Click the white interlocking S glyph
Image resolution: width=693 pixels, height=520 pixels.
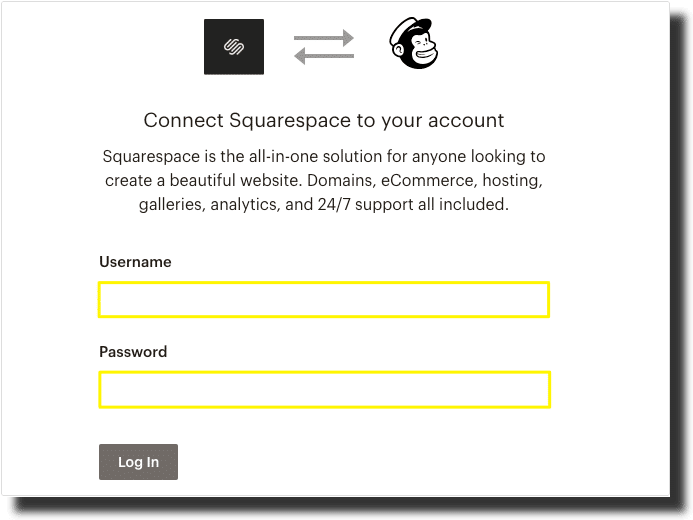point(234,47)
